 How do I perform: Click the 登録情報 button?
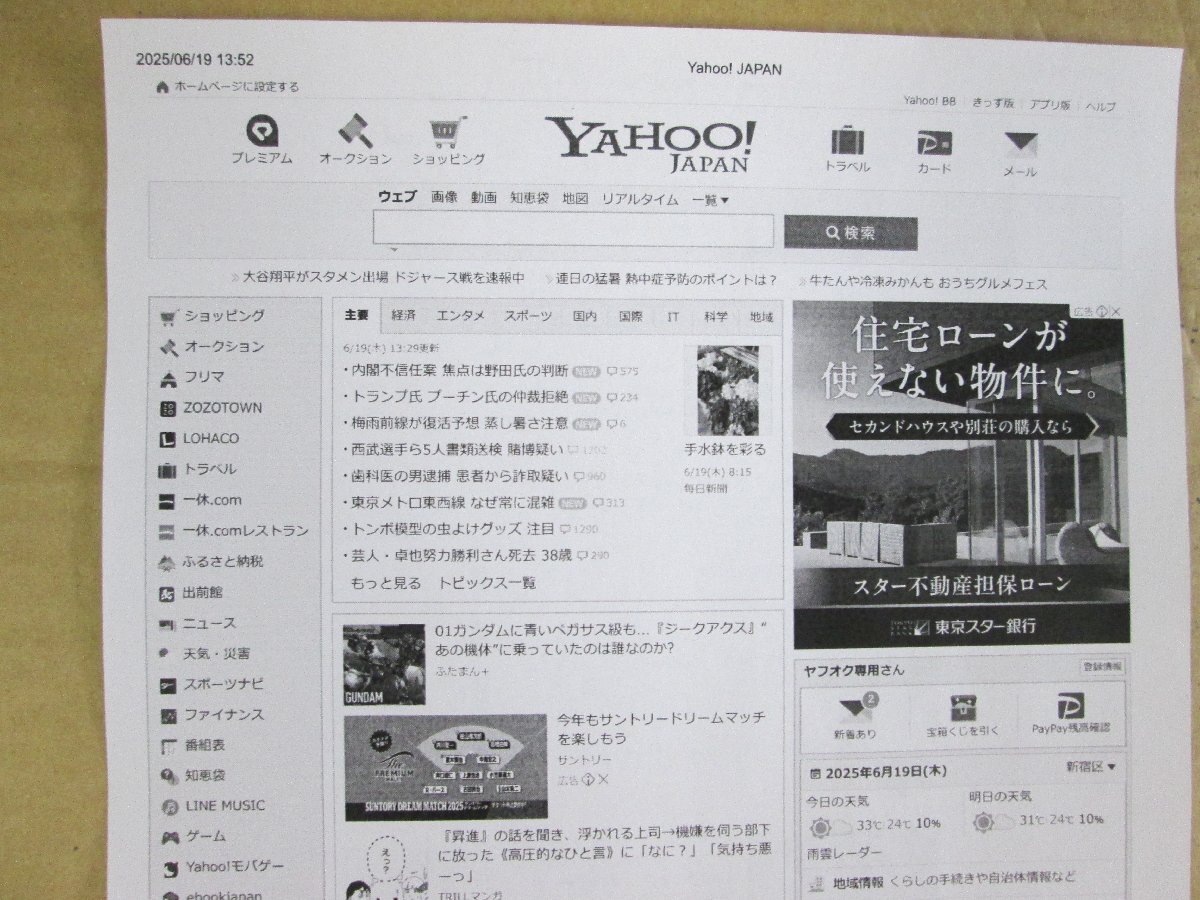(x=1102, y=667)
